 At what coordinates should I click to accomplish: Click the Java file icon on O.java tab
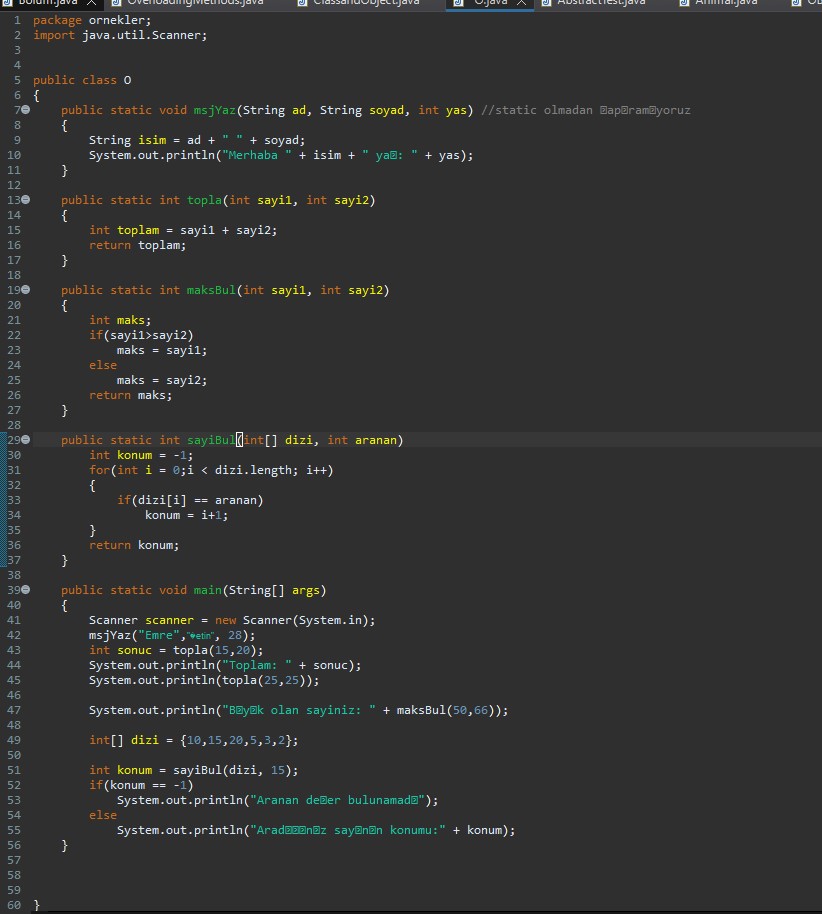click(x=457, y=4)
